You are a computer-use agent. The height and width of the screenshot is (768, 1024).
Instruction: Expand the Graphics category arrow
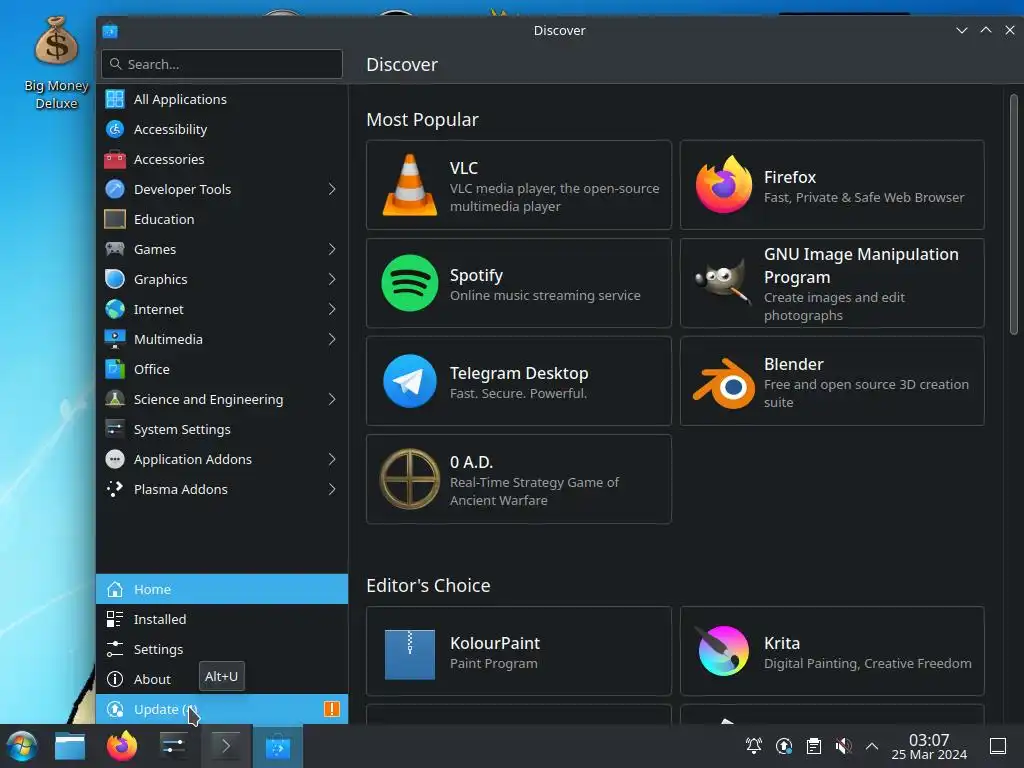tap(332, 280)
